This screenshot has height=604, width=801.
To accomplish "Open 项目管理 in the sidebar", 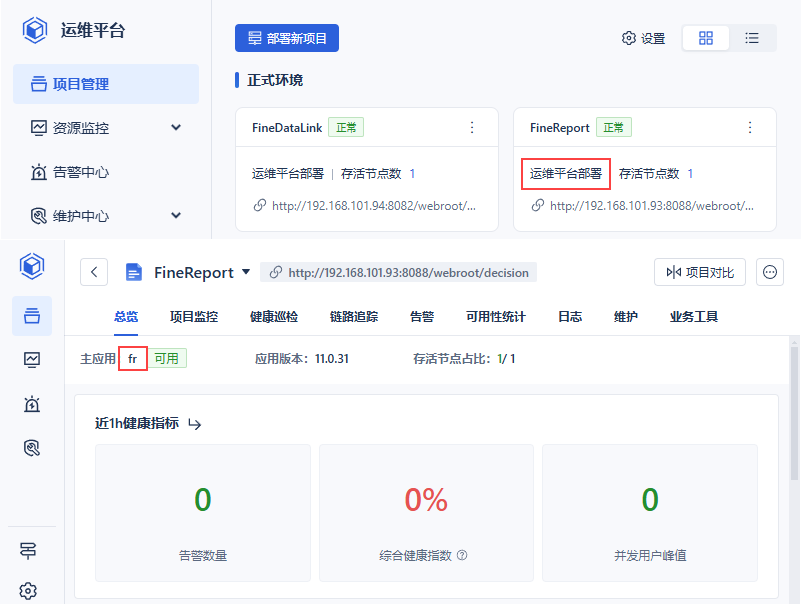I will click(106, 84).
